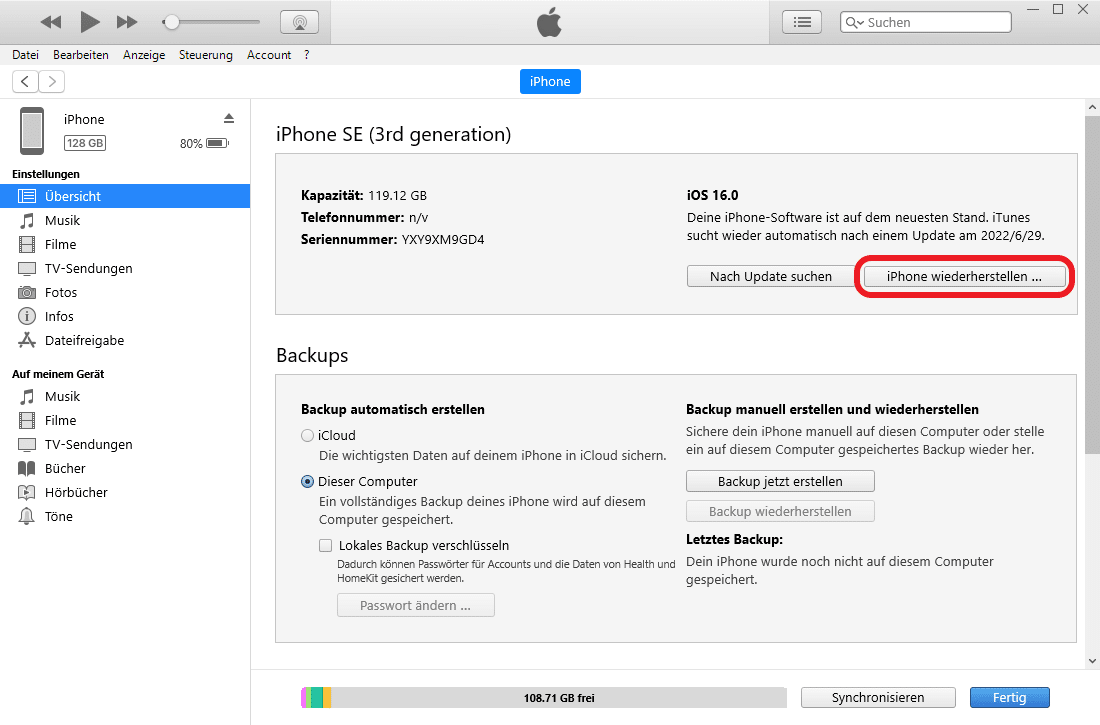
Task: Click the Apple logo in the top bar
Action: click(549, 22)
